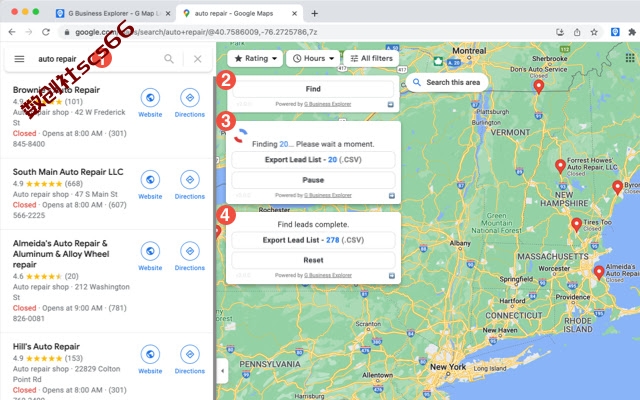Screen dimensions: 640x400
Task: Bookmark this page with star icon
Action: coord(594,32)
